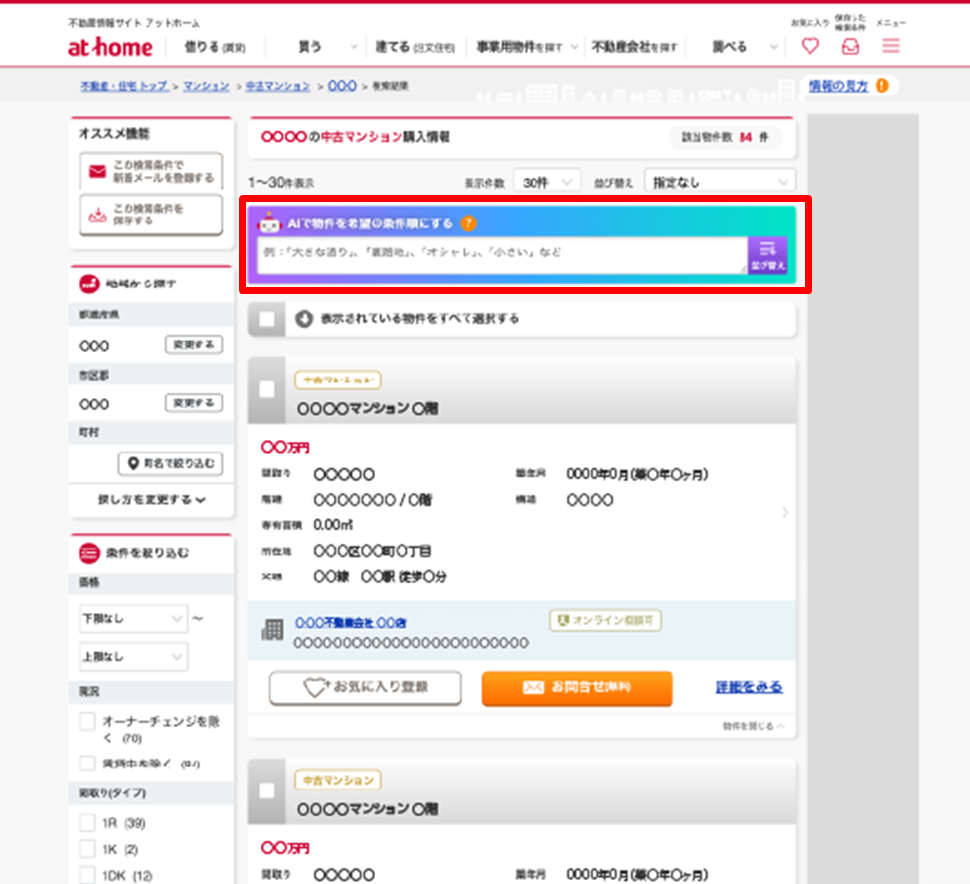Open saved search conditions inbox icon
Image resolution: width=970 pixels, height=884 pixels.
(850, 46)
